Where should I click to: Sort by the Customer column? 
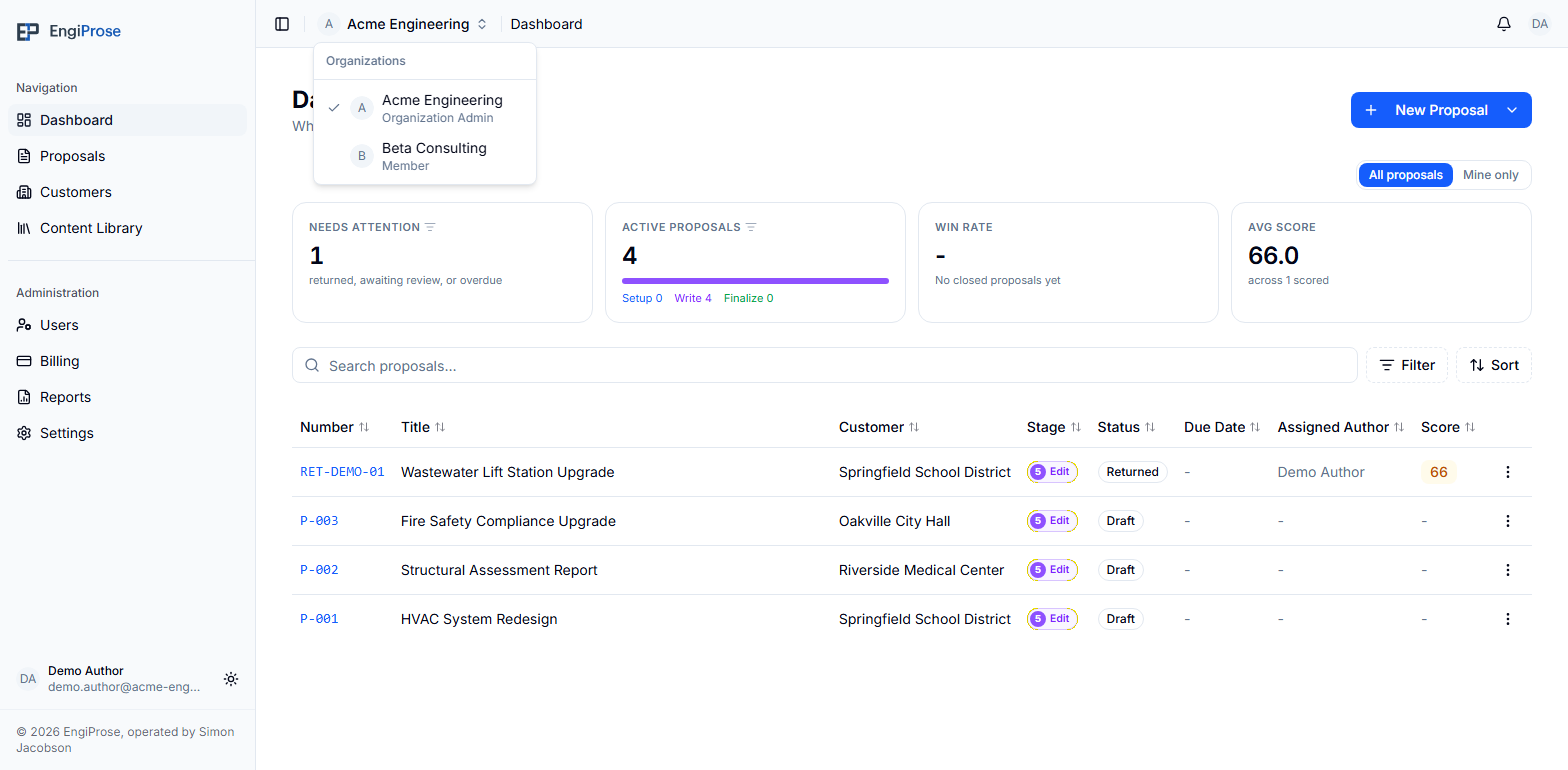click(x=879, y=427)
